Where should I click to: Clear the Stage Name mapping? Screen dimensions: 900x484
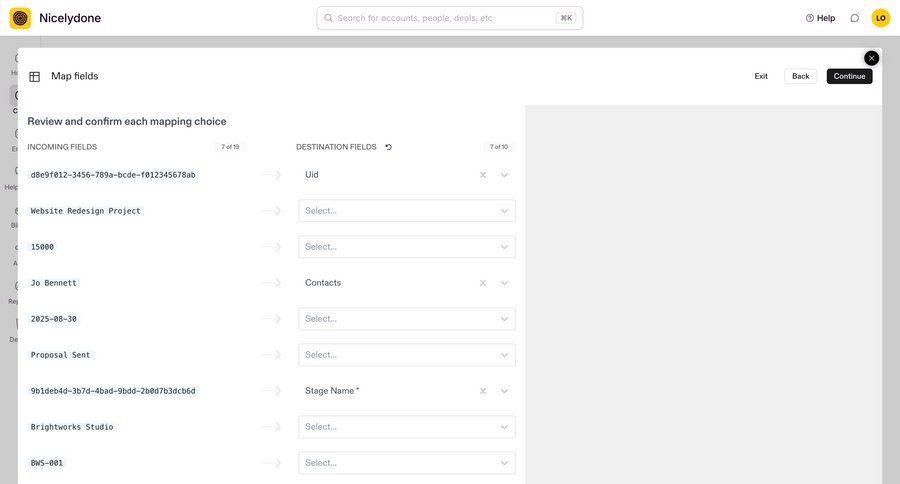pyautogui.click(x=483, y=391)
